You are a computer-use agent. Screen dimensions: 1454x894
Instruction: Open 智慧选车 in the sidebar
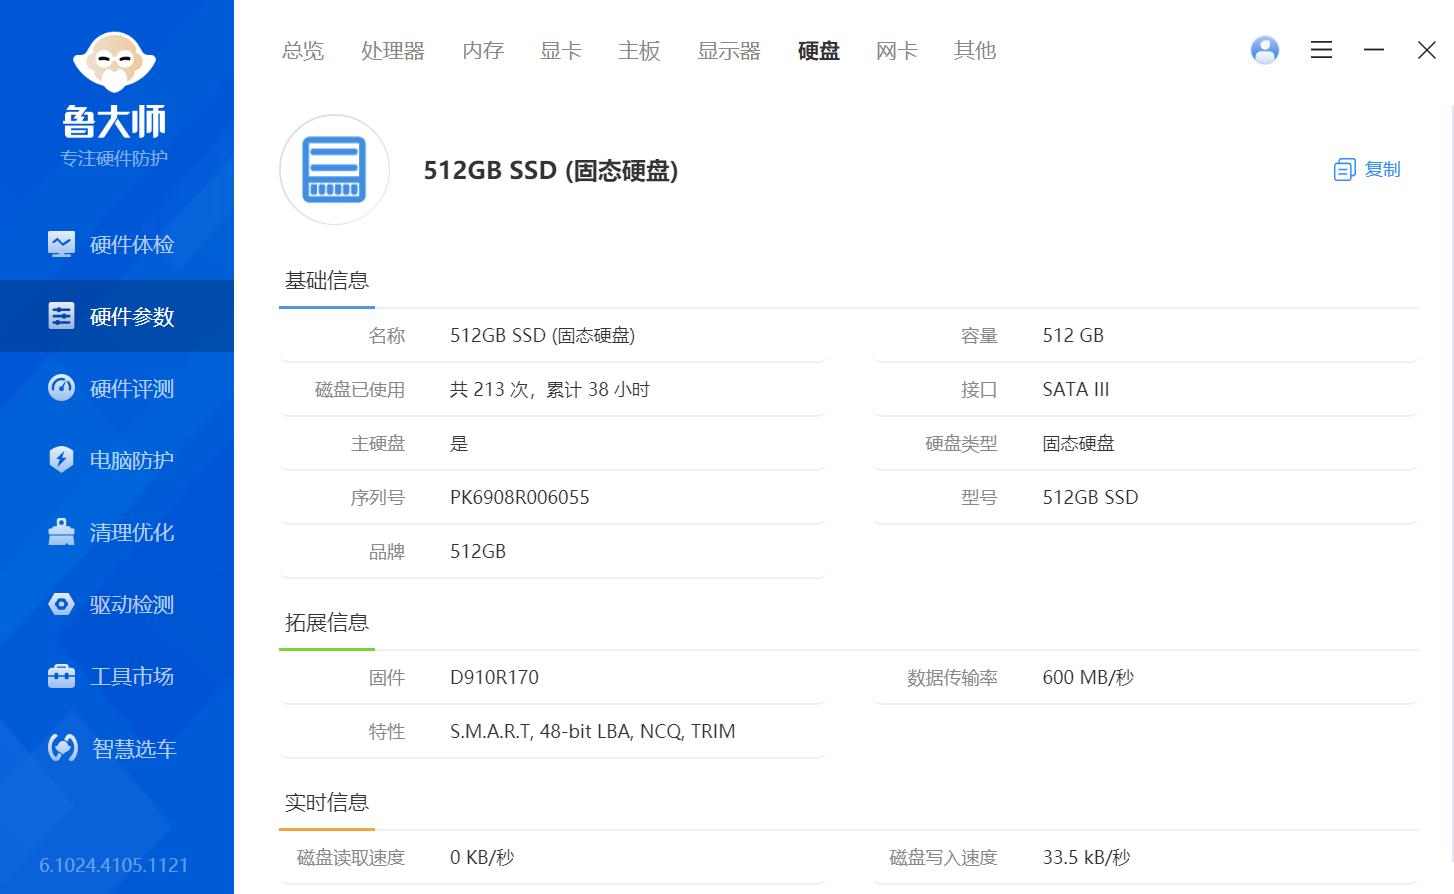coord(116,748)
